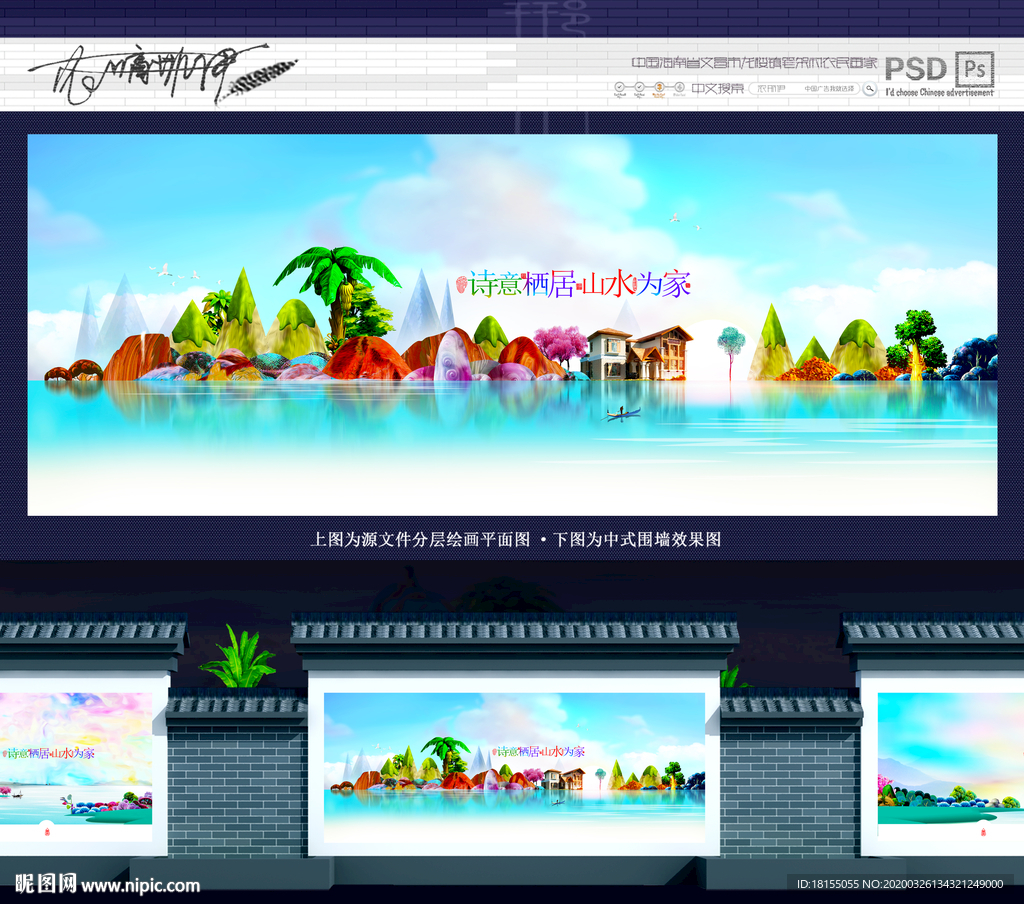The image size is (1024, 904).
Task: Click the 中文搜索 label
Action: (719, 88)
